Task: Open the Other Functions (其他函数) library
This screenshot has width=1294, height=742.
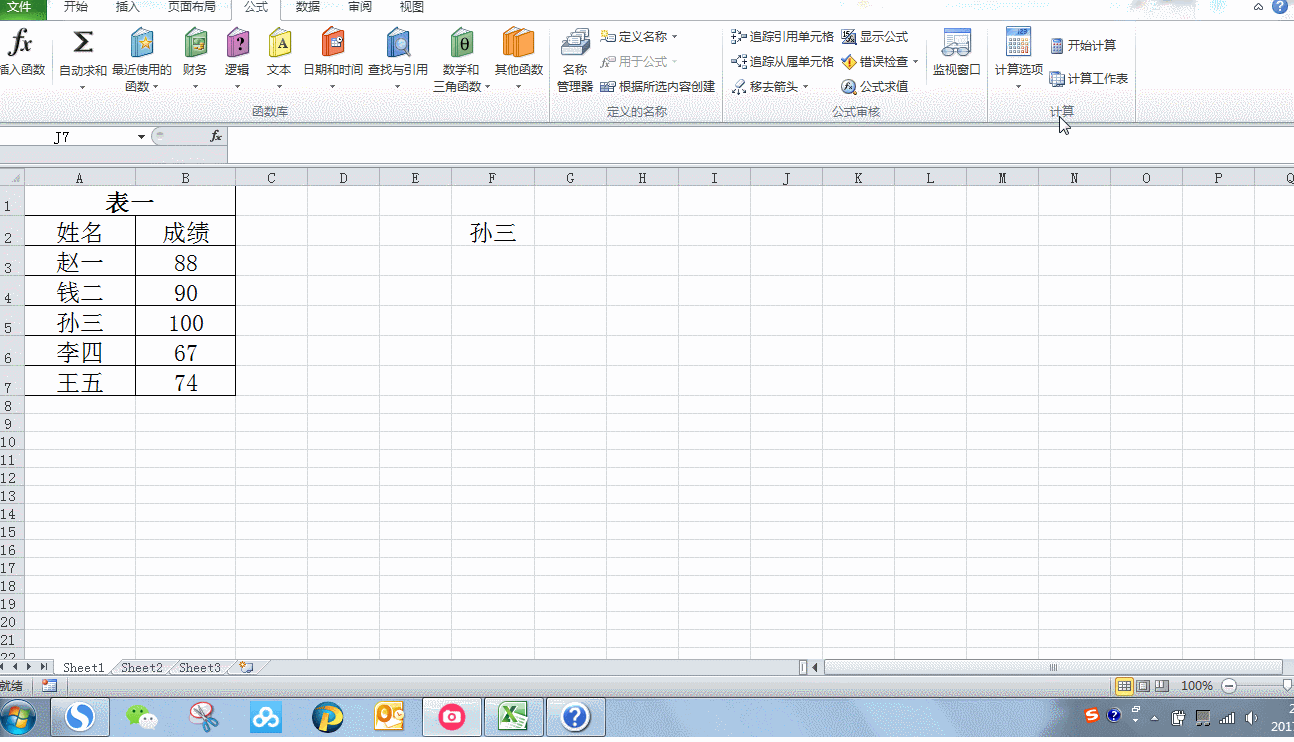Action: coord(518,60)
